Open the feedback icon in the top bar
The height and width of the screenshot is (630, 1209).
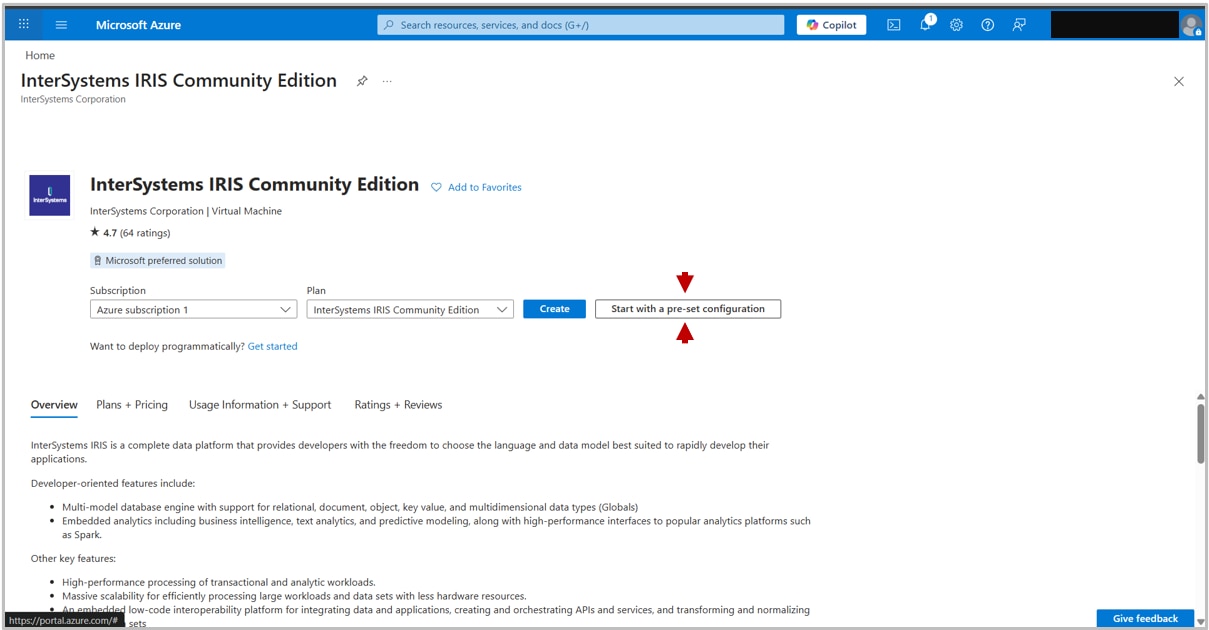pyautogui.click(x=1018, y=24)
